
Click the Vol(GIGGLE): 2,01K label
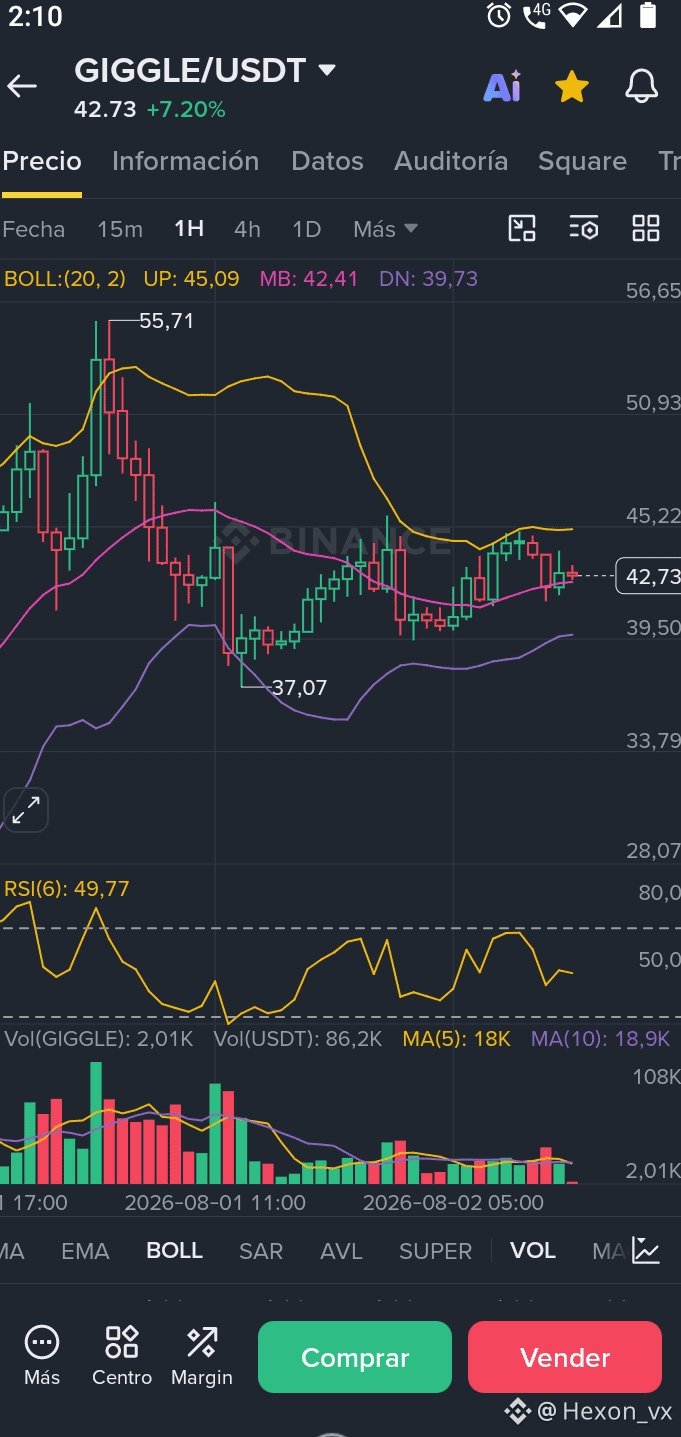99,1039
